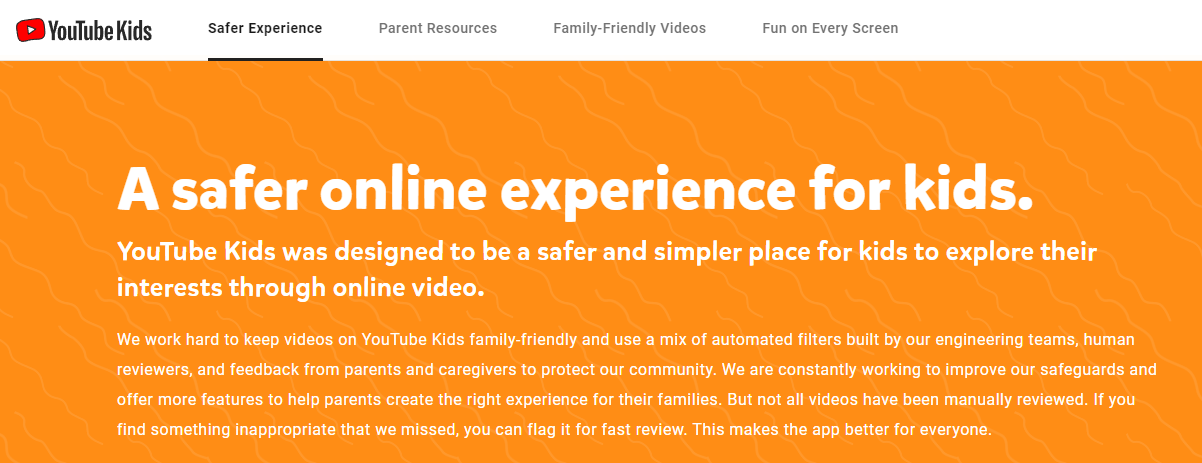Viewport: 1202px width, 463px height.
Task: Click the subheading line starting "YouTube Kids was designed"
Action: 607,252
